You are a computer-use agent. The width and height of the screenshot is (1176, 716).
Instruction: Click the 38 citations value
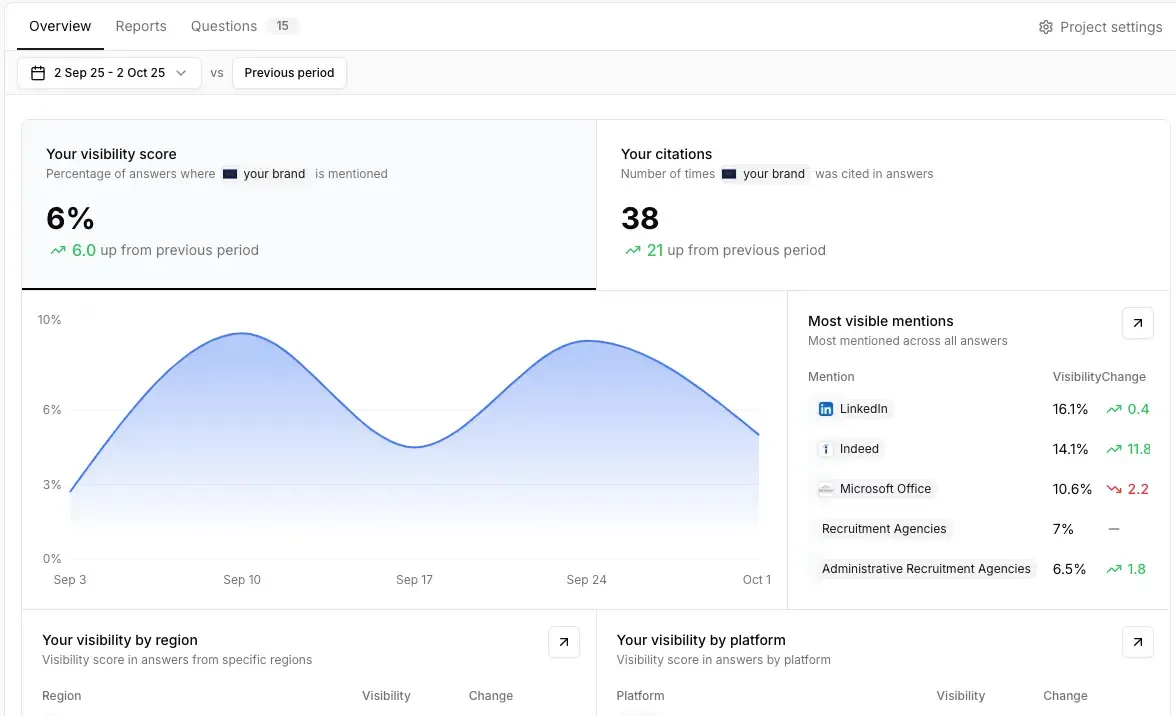(640, 218)
